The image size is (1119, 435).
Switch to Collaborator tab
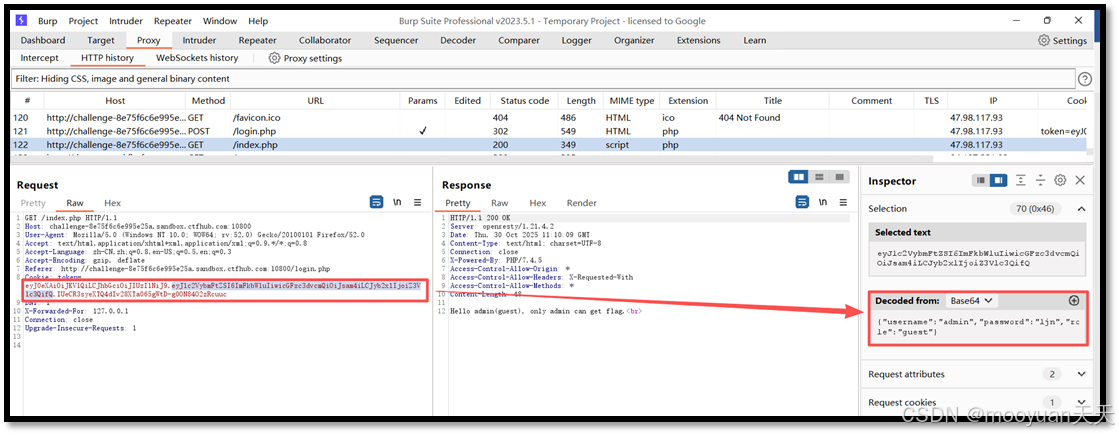click(325, 41)
